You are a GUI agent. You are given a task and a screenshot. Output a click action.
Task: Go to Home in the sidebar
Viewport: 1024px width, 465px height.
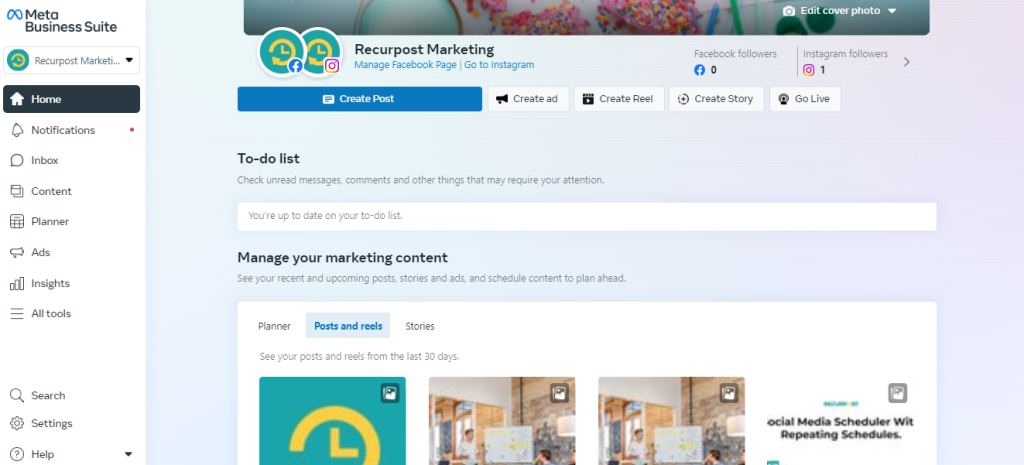coord(71,99)
